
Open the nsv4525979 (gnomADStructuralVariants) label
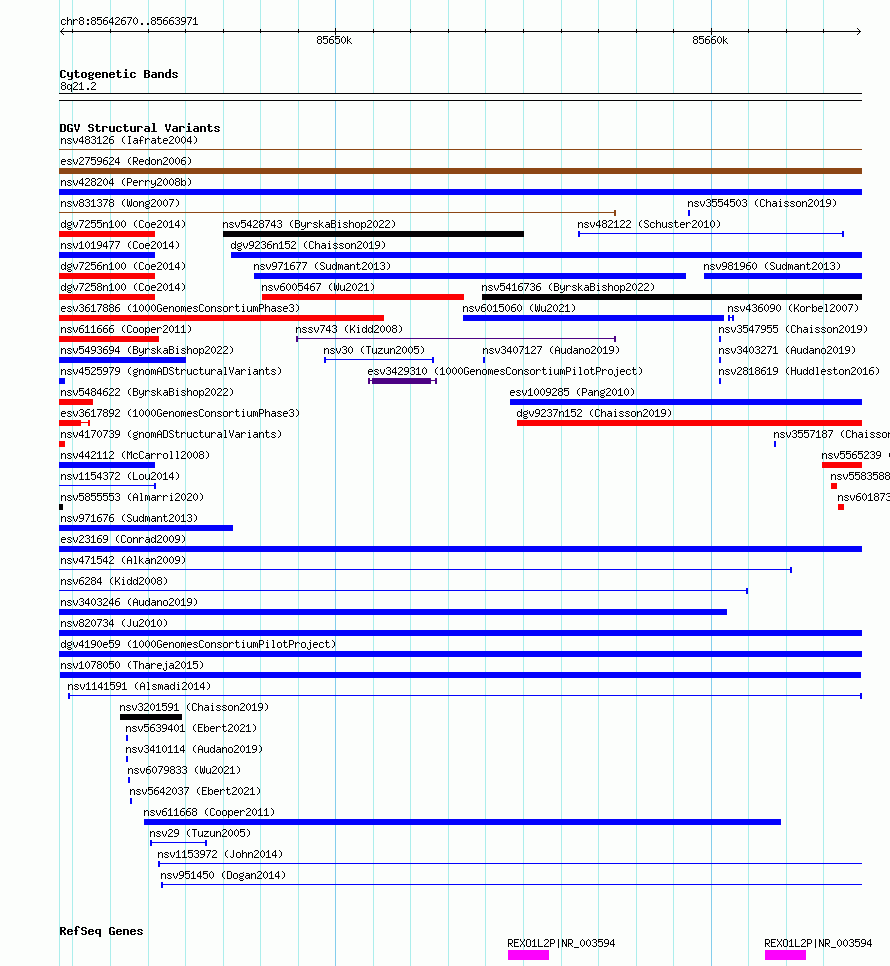[x=171, y=371]
